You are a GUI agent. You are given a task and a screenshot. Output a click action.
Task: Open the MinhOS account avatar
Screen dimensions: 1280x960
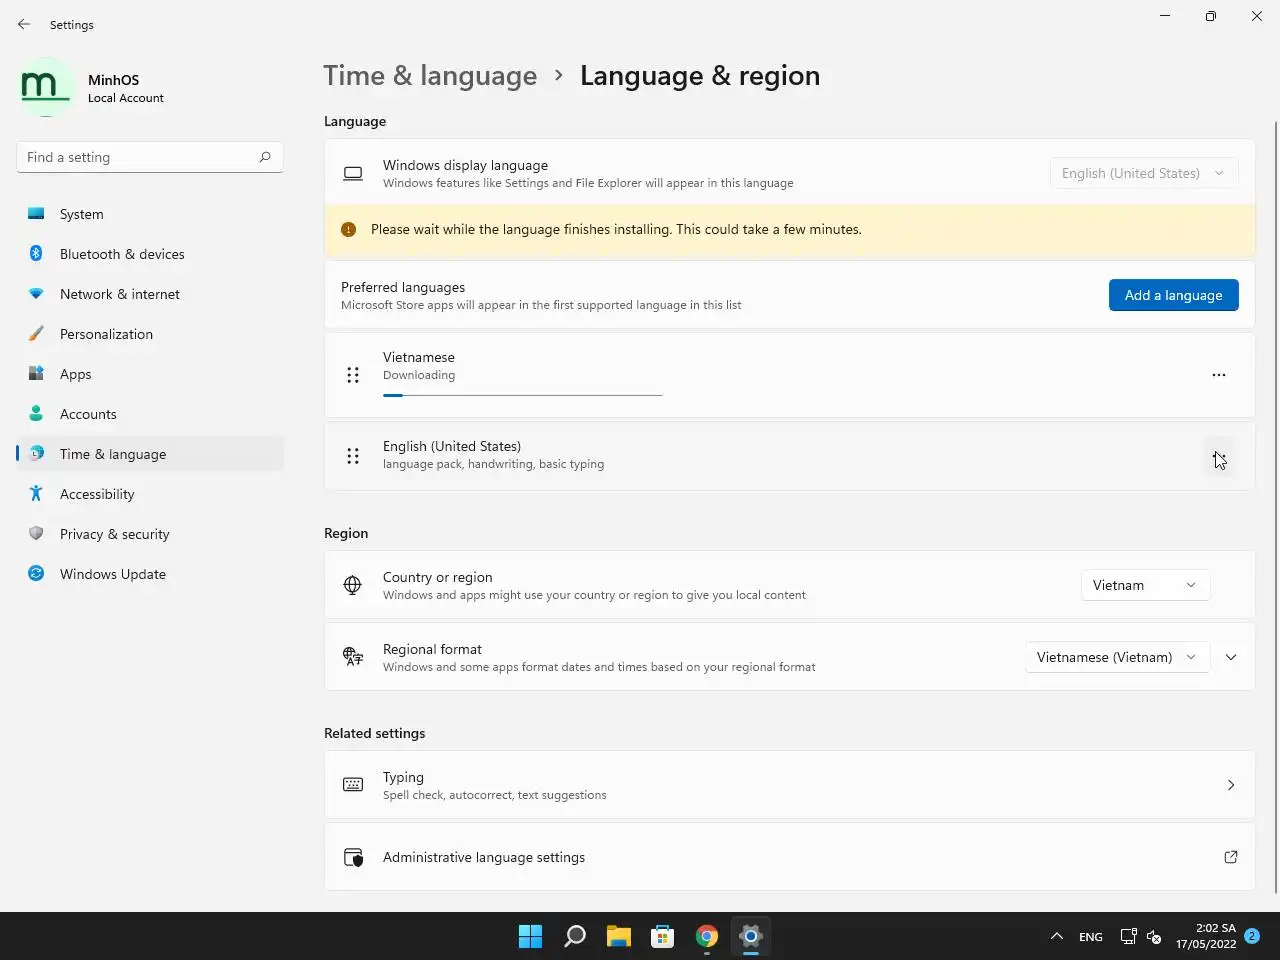coord(46,88)
